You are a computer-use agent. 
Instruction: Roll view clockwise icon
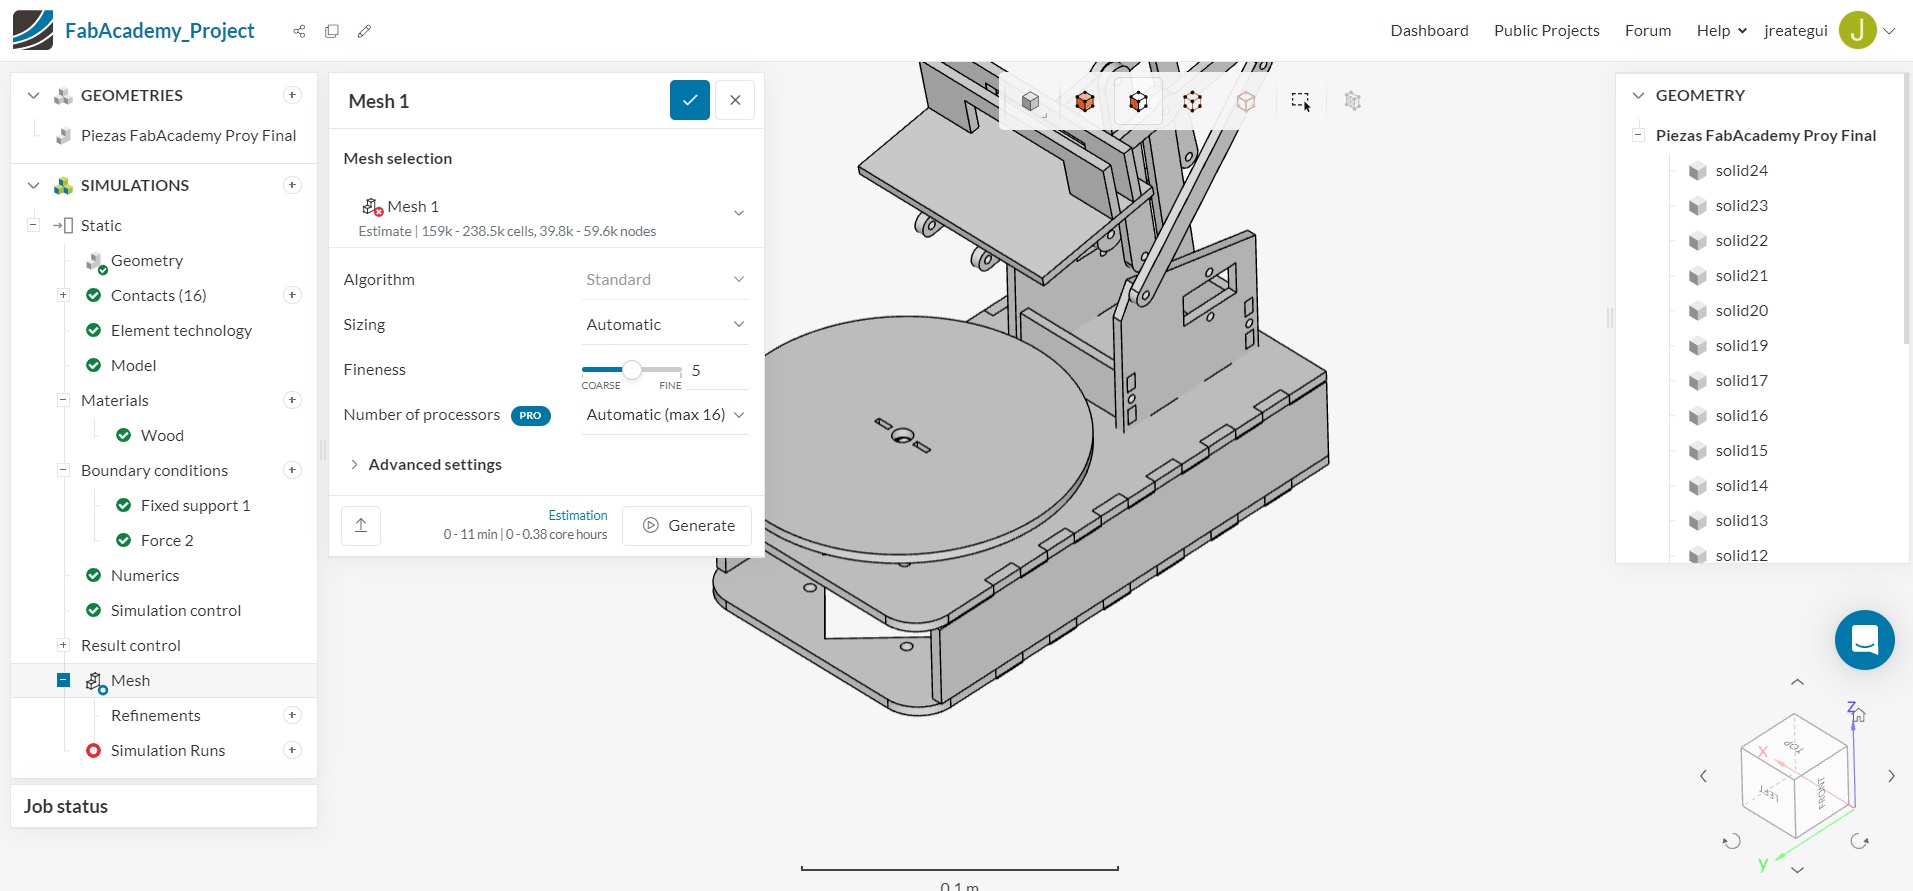click(1860, 841)
